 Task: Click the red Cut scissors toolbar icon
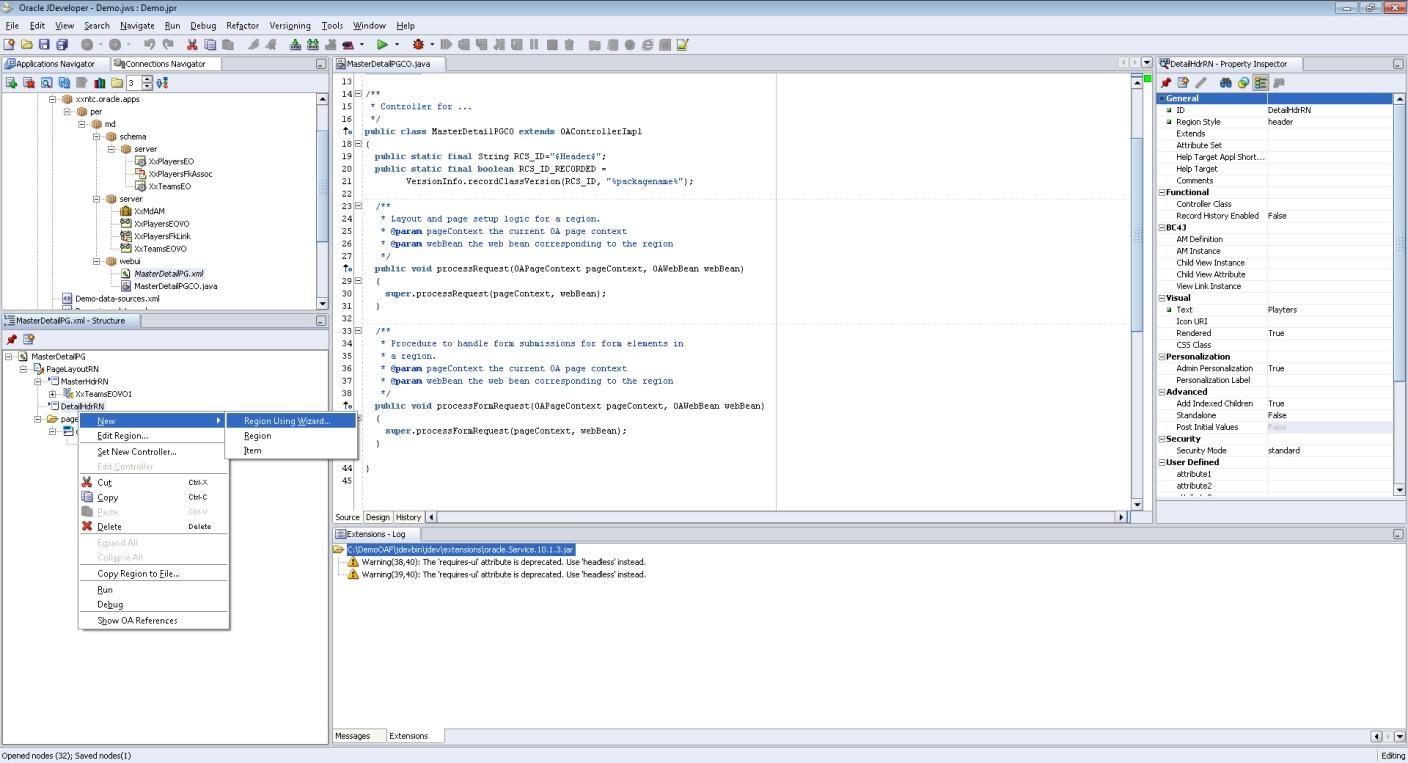point(192,45)
